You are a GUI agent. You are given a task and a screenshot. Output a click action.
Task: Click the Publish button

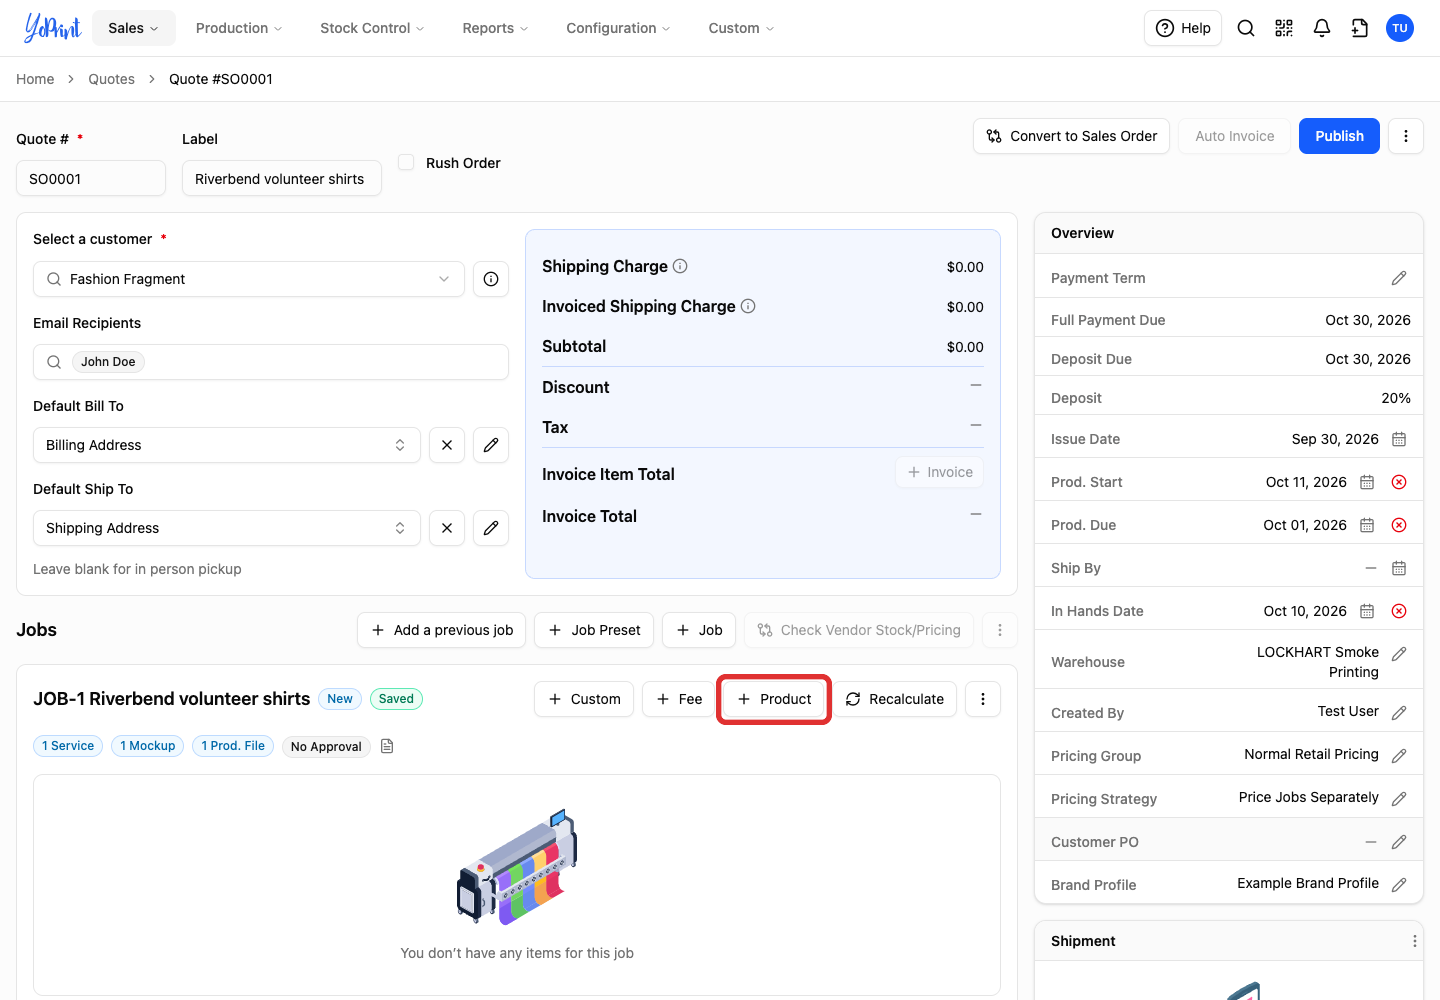click(1339, 136)
